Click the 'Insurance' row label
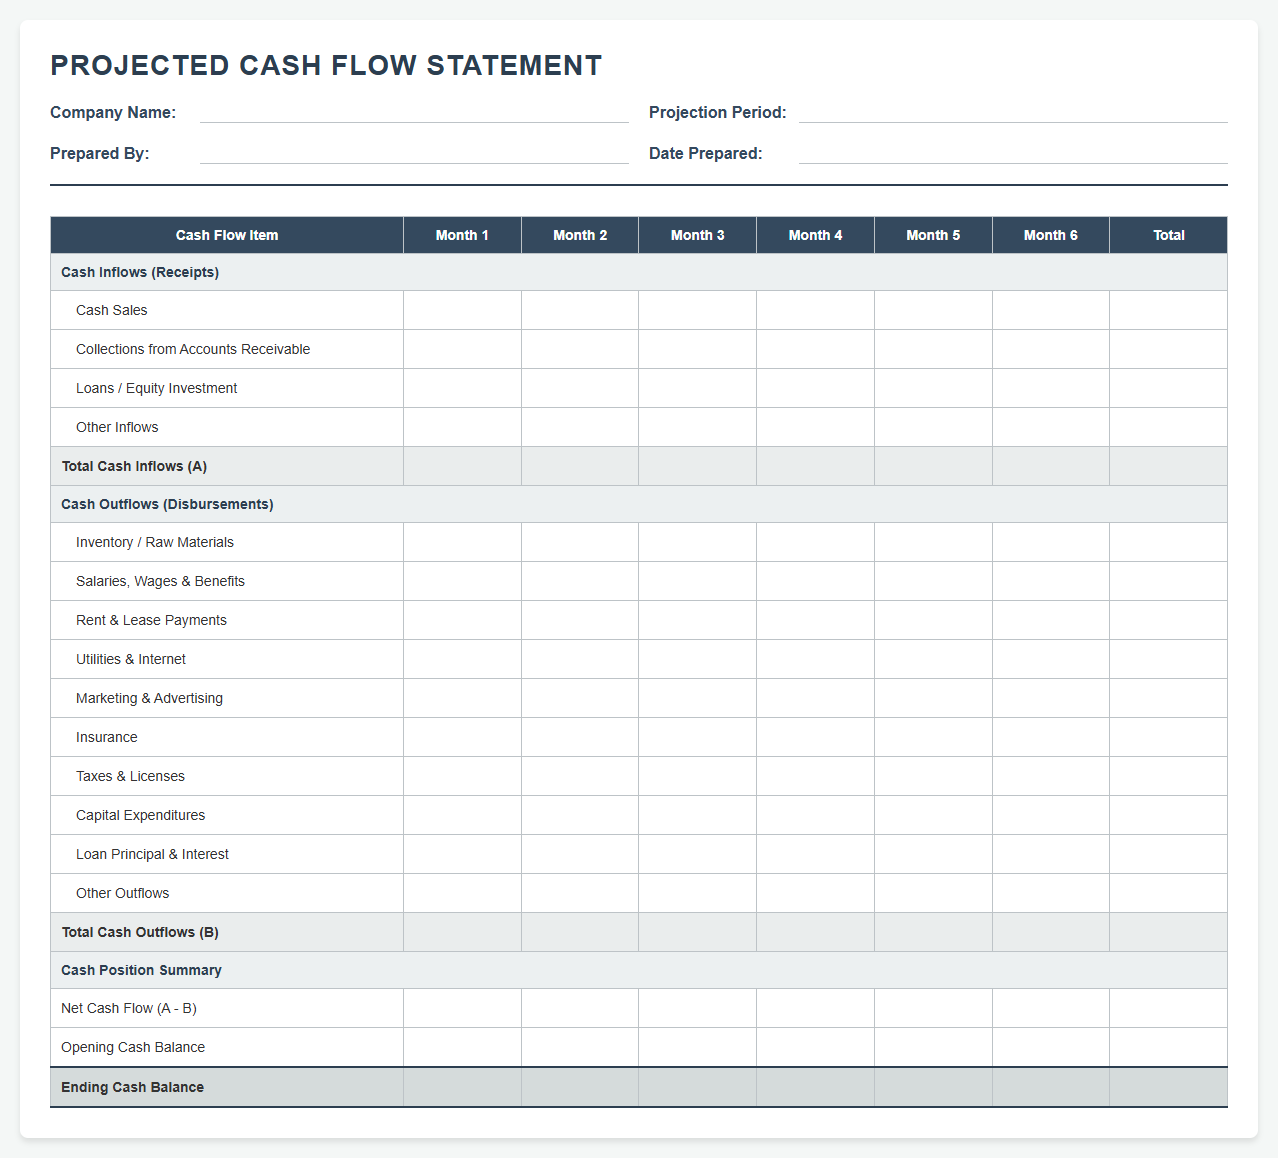This screenshot has height=1158, width=1278. point(107,737)
